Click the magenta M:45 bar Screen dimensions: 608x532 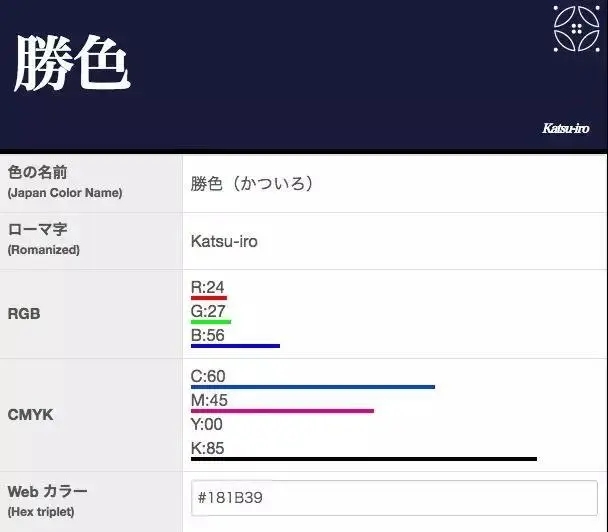tap(282, 410)
